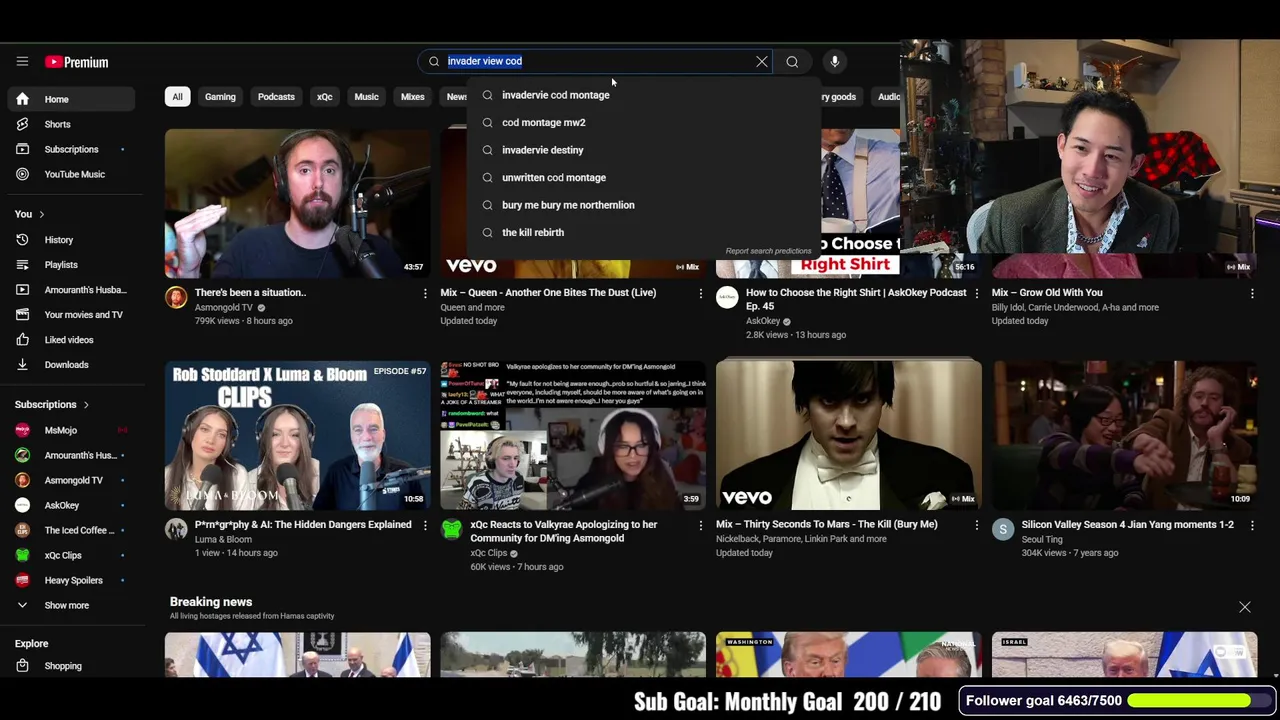
Task: Open 'Silicon Valley Season 4 Jian Yang' title
Action: click(x=1127, y=524)
